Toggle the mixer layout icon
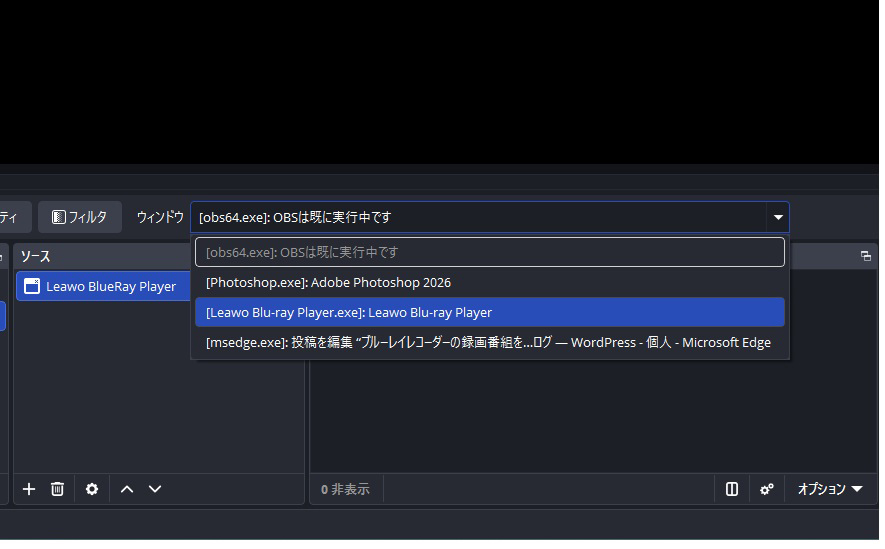The image size is (885, 549). click(731, 489)
